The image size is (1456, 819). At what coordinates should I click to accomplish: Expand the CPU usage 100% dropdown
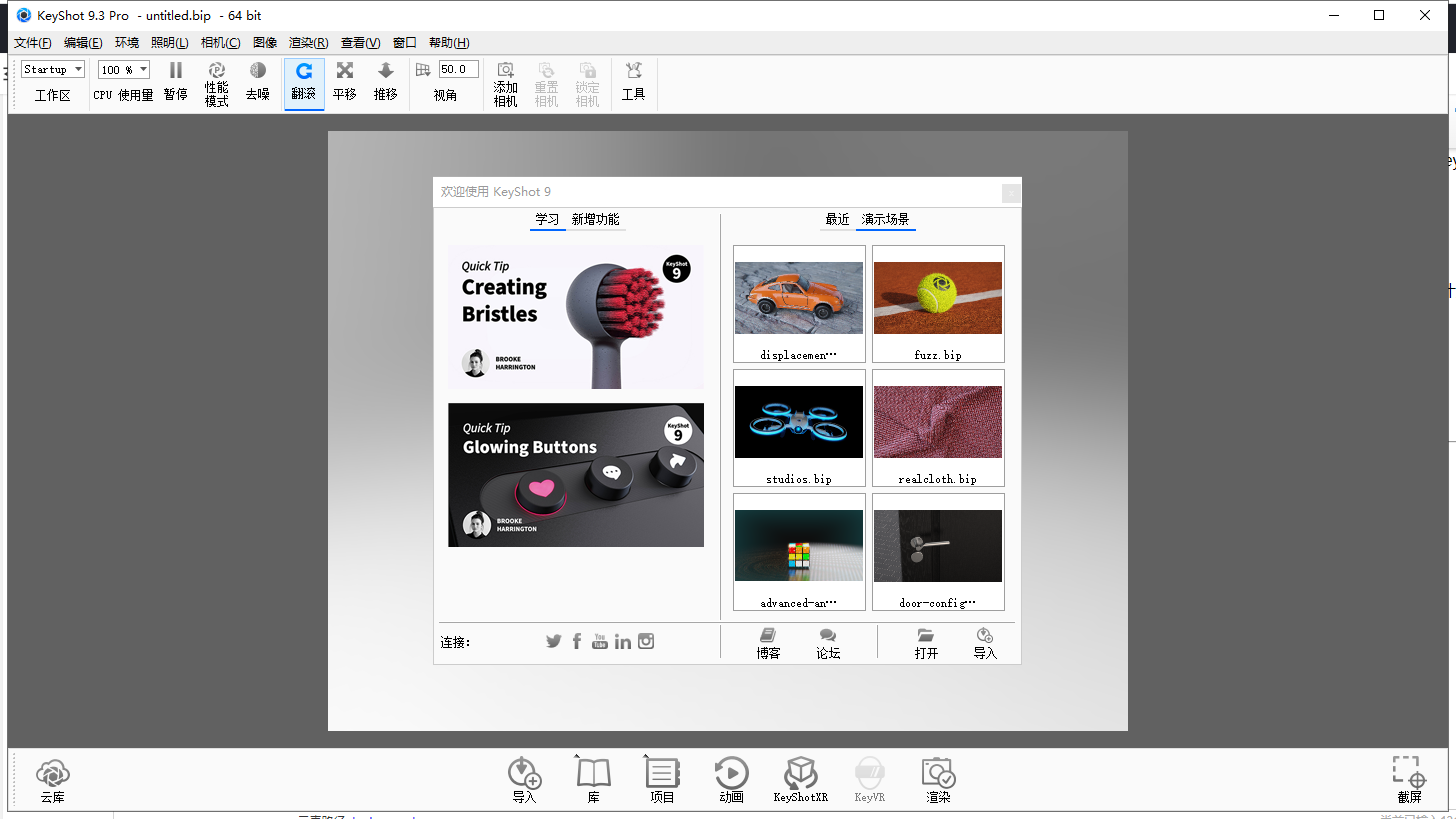point(124,70)
